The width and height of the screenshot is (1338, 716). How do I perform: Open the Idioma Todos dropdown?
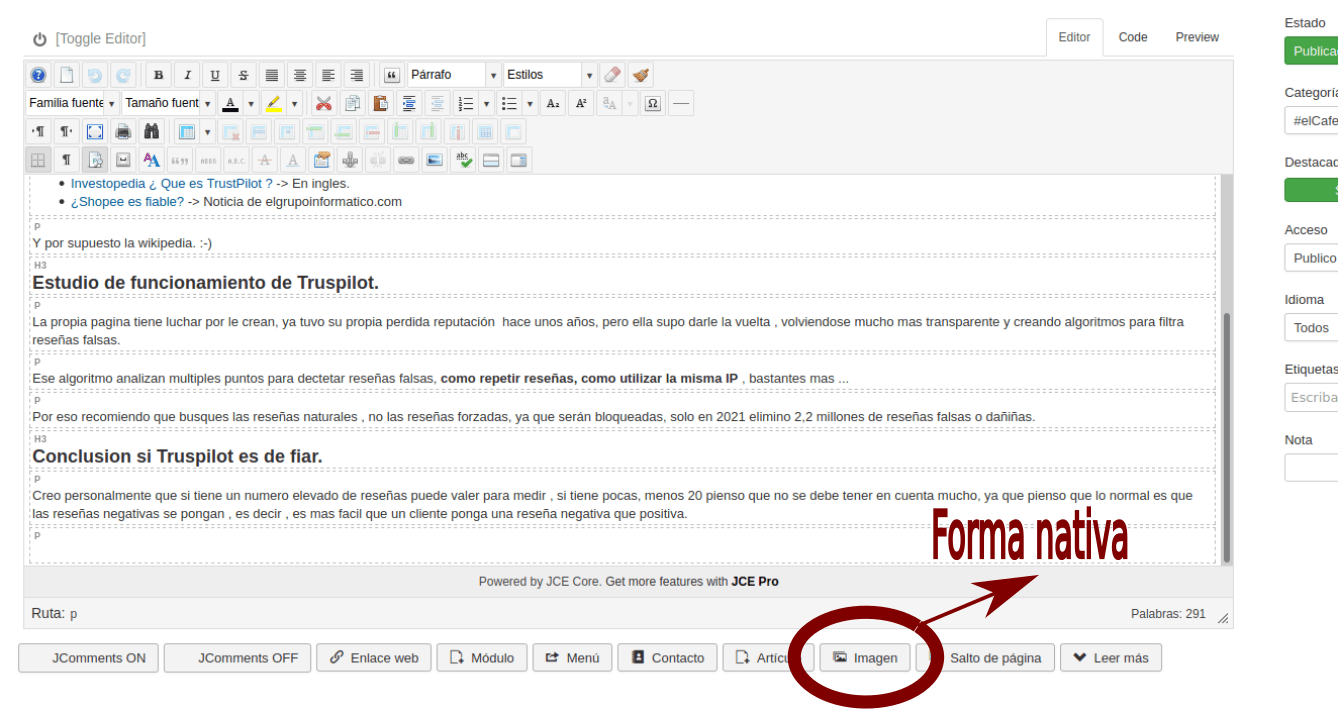coord(1311,328)
